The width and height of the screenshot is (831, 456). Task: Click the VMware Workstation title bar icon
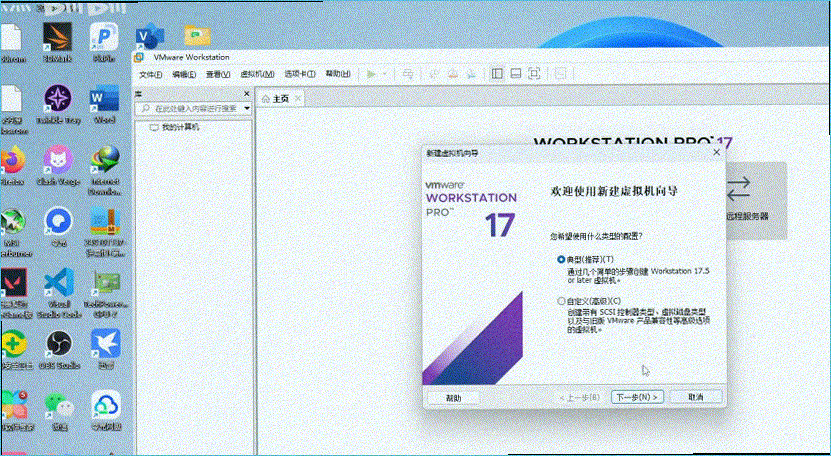pos(139,57)
